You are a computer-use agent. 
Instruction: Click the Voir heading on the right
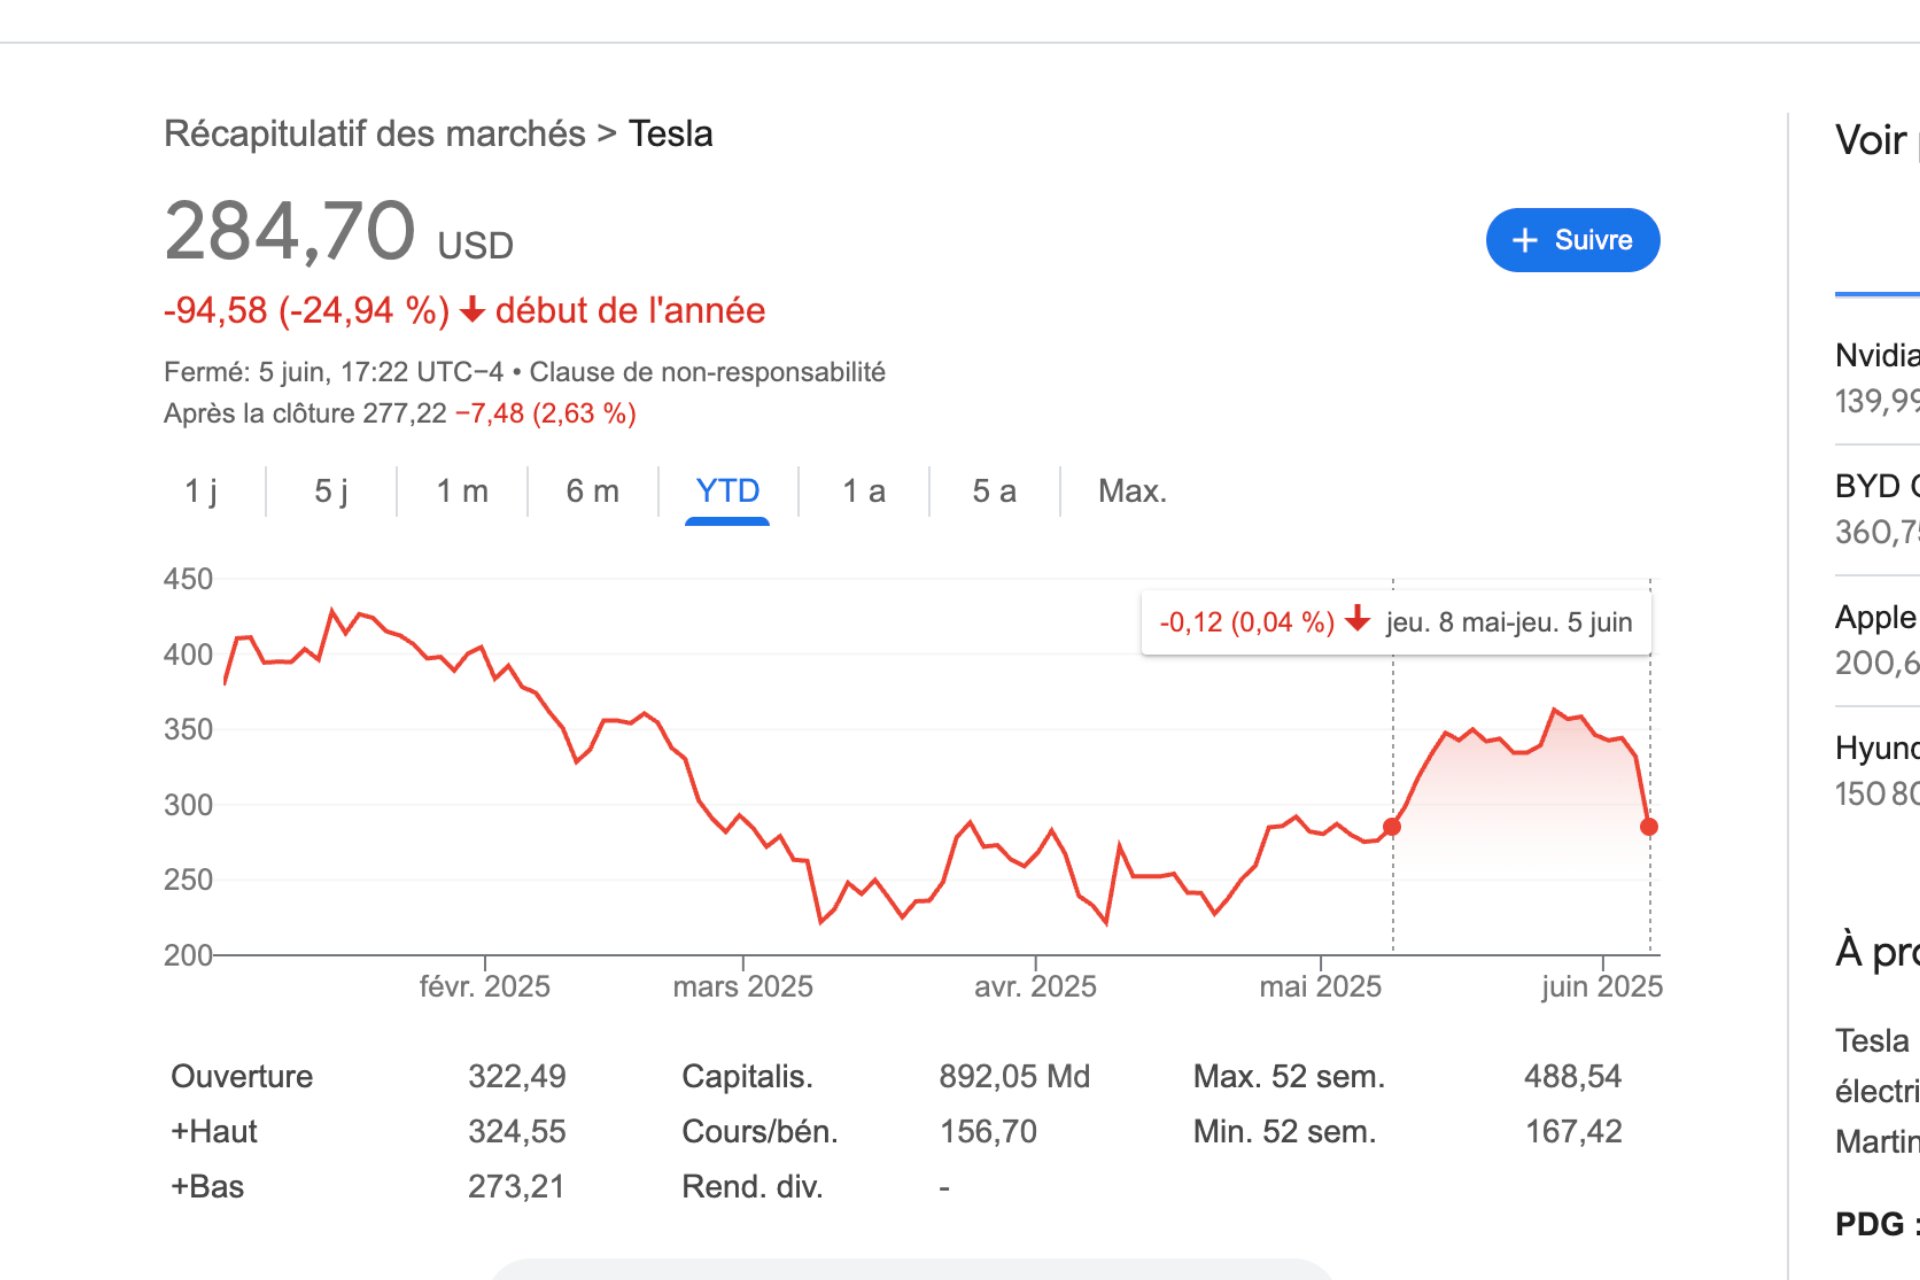point(1870,141)
